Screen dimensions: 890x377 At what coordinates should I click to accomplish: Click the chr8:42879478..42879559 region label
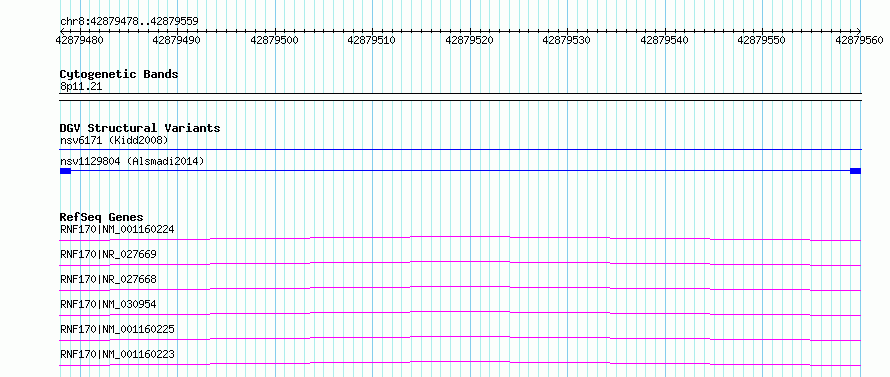pyautogui.click(x=129, y=22)
